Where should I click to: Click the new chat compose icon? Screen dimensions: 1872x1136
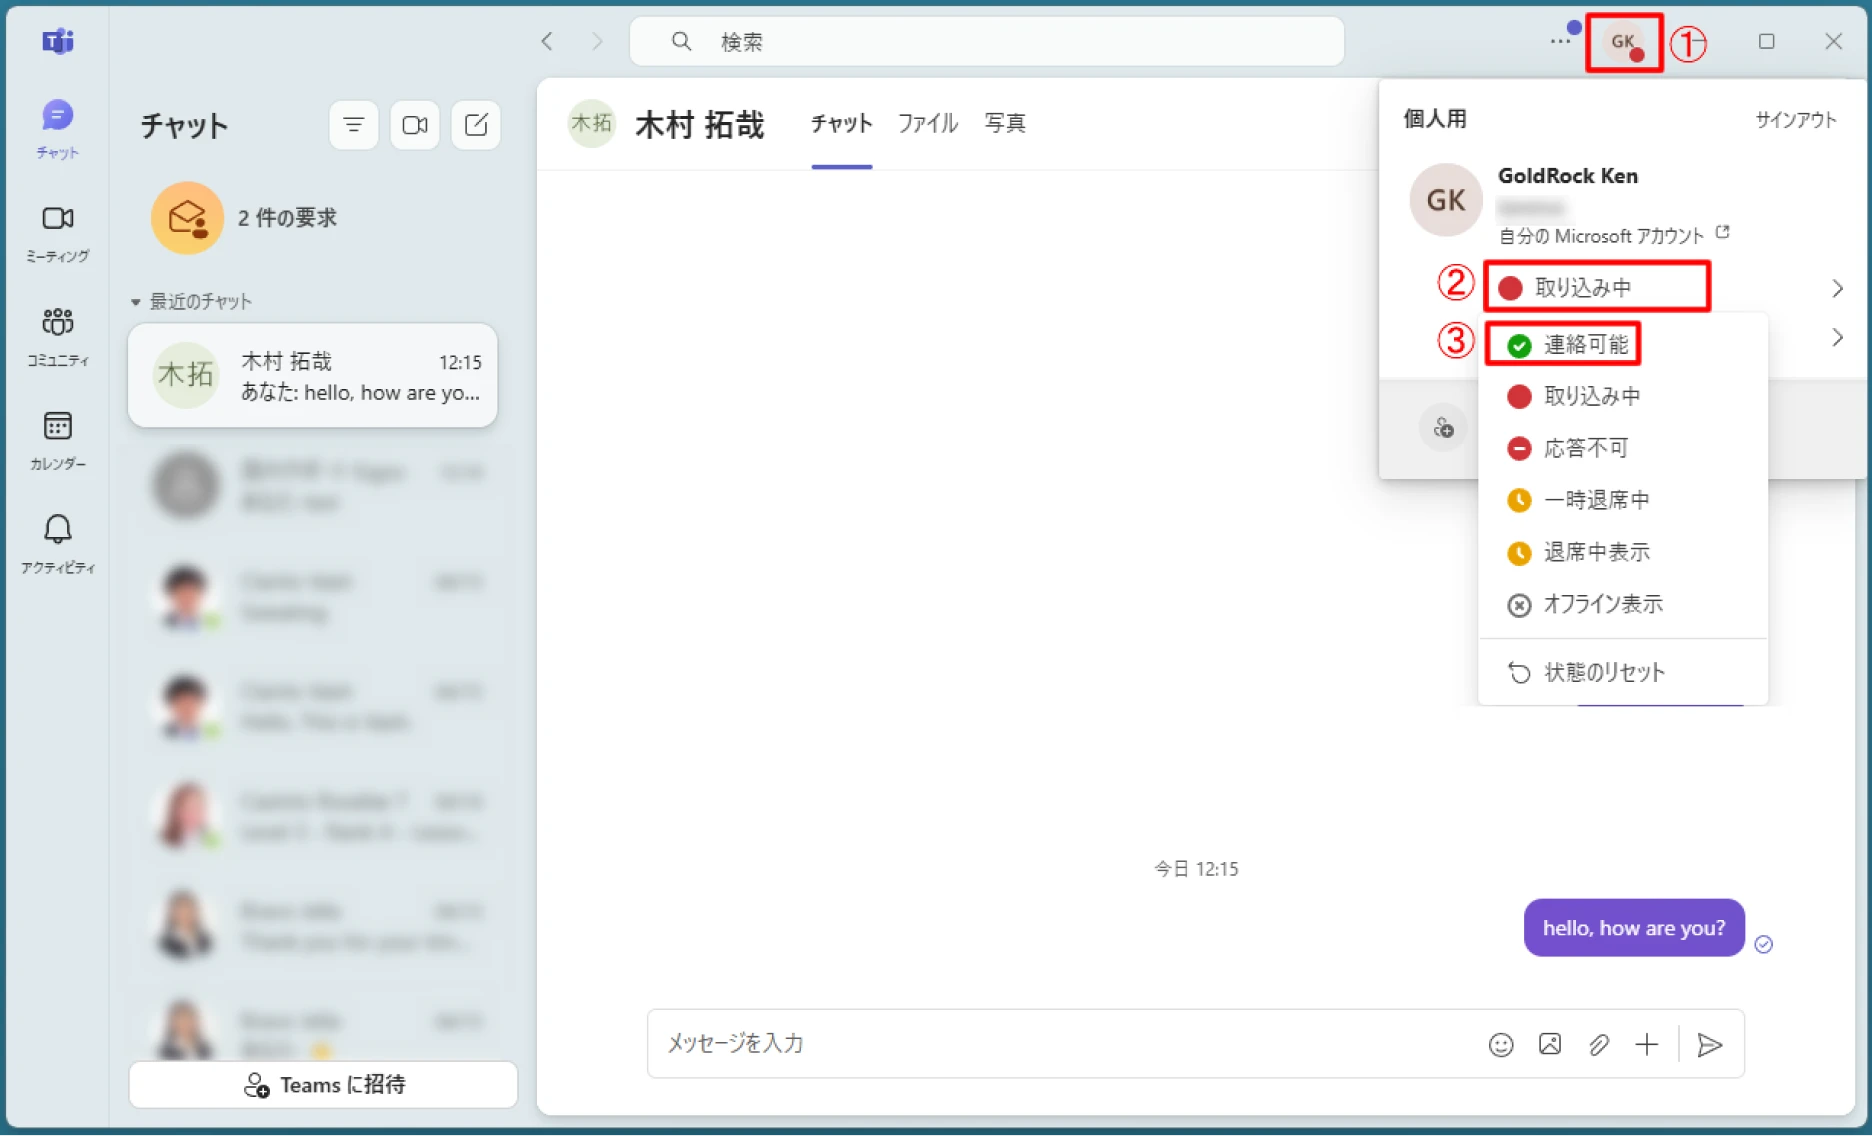coord(476,125)
